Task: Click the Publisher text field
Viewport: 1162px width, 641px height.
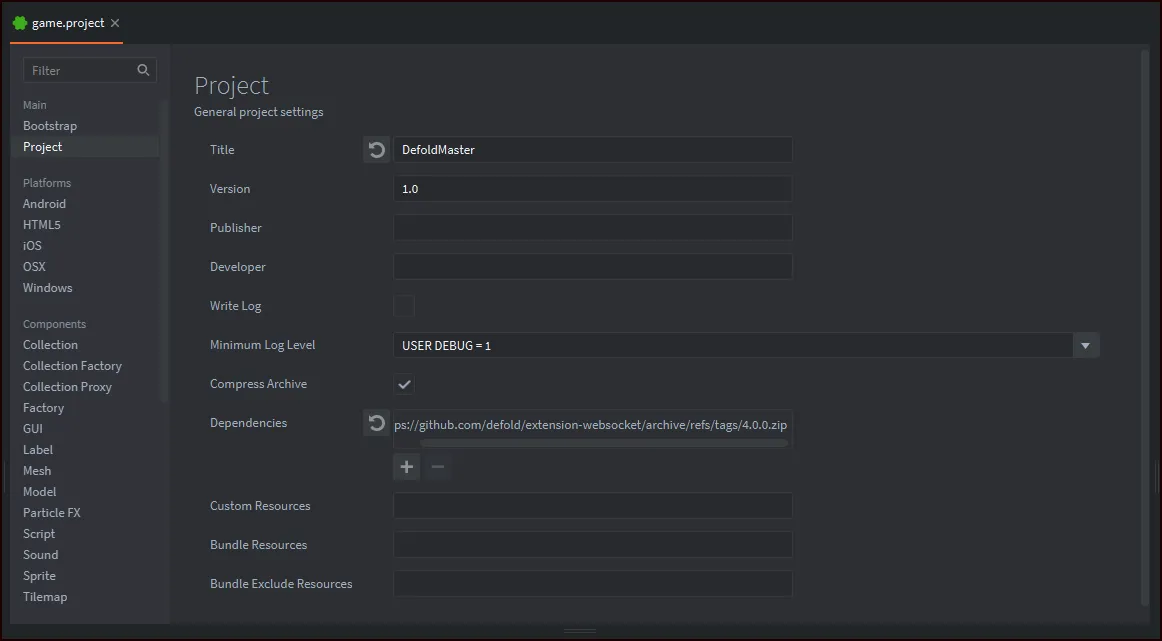Action: 592,227
